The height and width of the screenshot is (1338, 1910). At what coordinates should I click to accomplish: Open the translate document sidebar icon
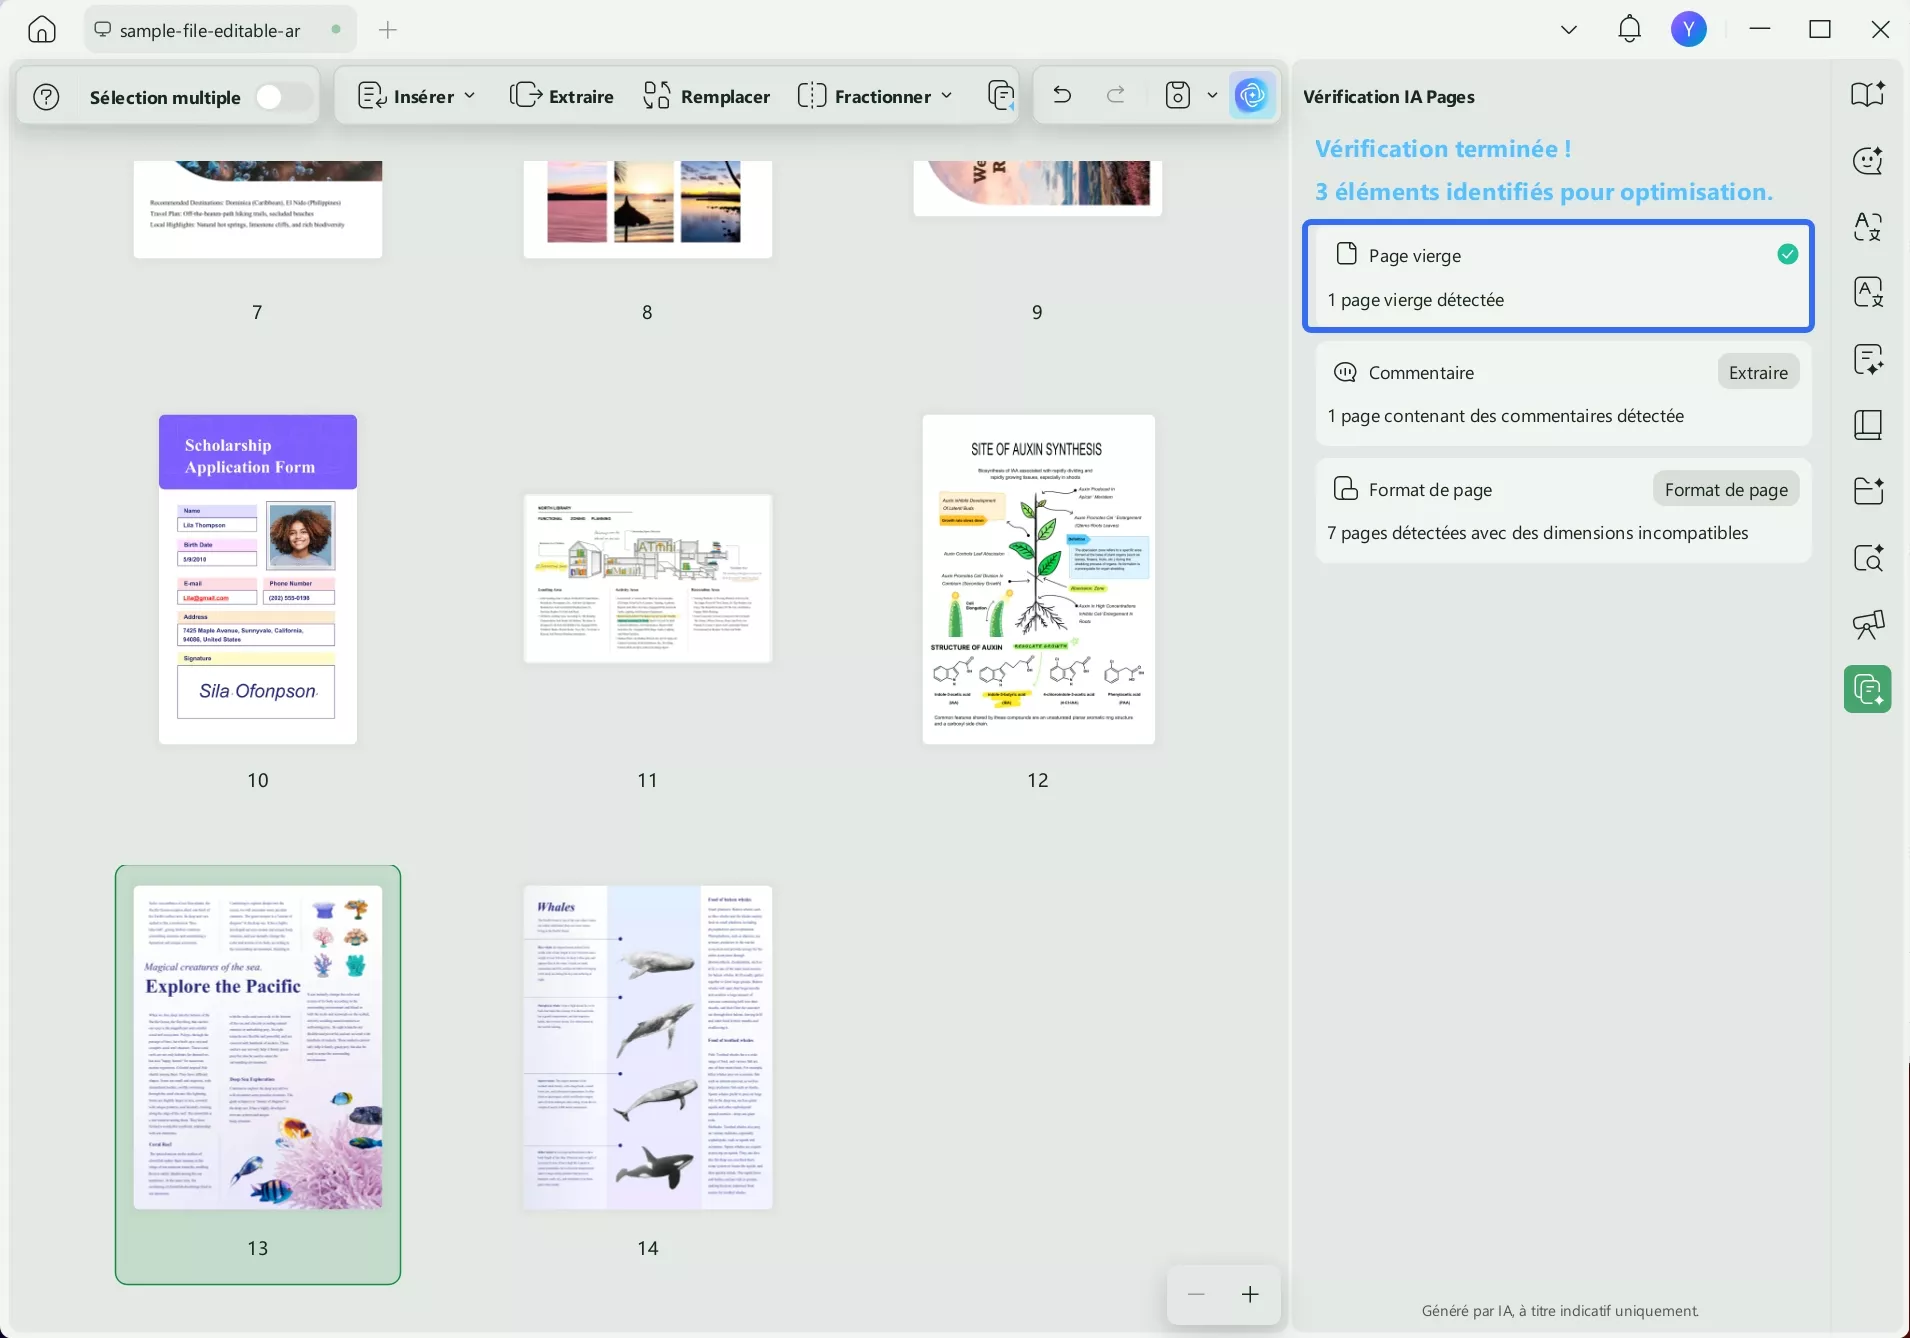point(1868,292)
